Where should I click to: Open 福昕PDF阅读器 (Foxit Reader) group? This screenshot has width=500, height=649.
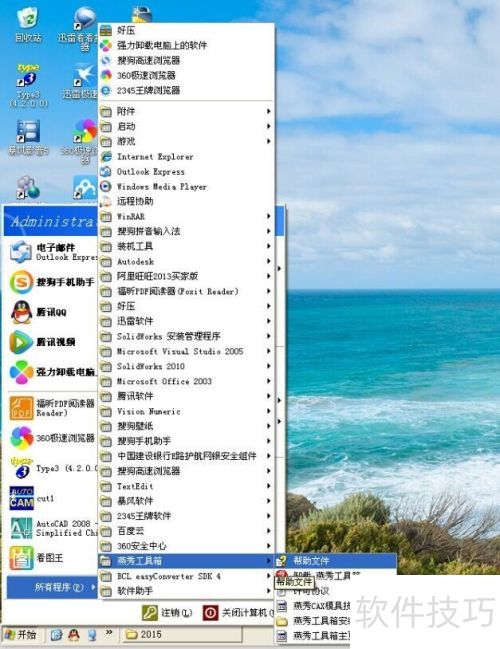187,291
